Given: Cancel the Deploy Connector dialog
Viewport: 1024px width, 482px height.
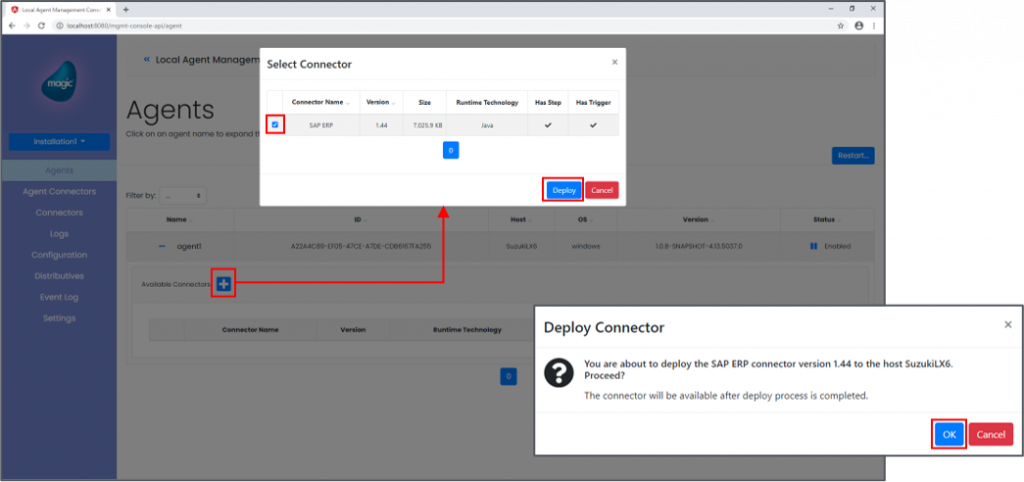Looking at the screenshot, I should click(990, 434).
